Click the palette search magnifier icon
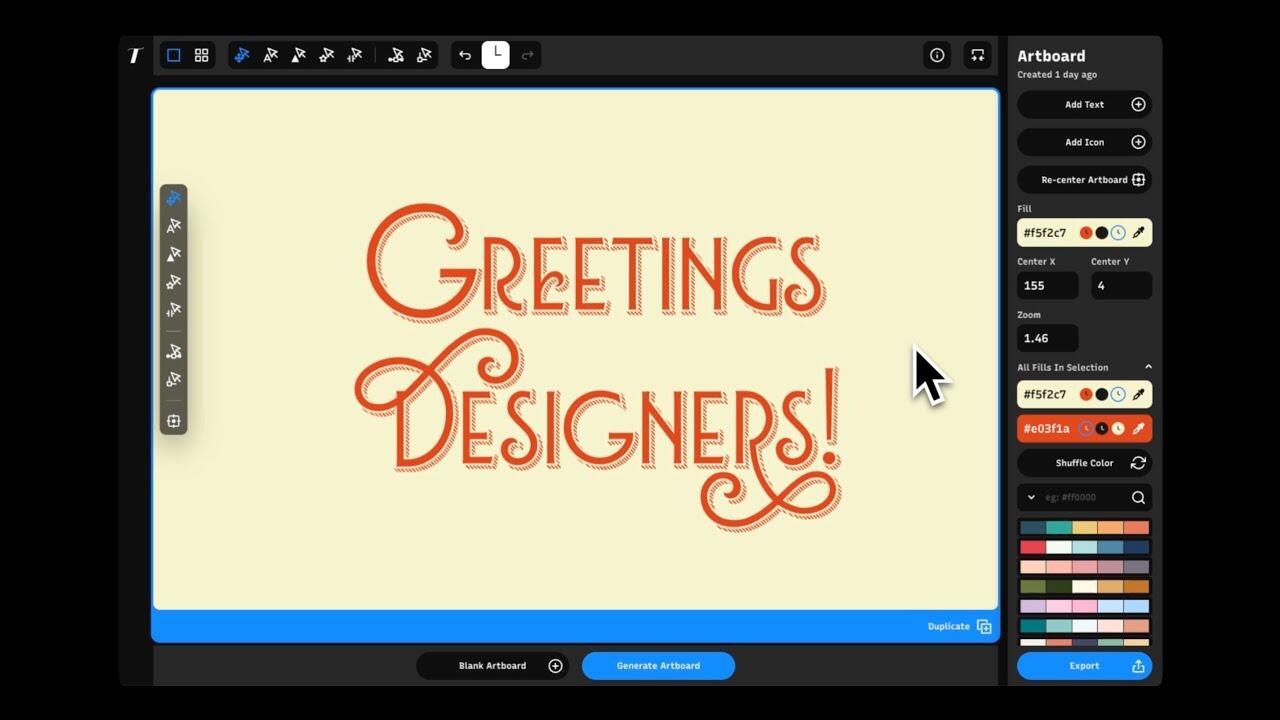This screenshot has height=720, width=1280. point(1138,497)
